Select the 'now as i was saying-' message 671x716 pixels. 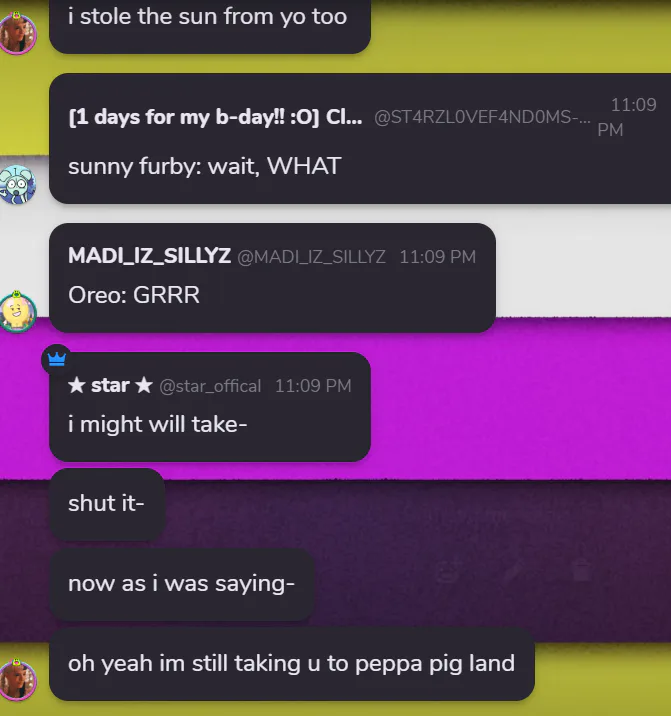(181, 584)
